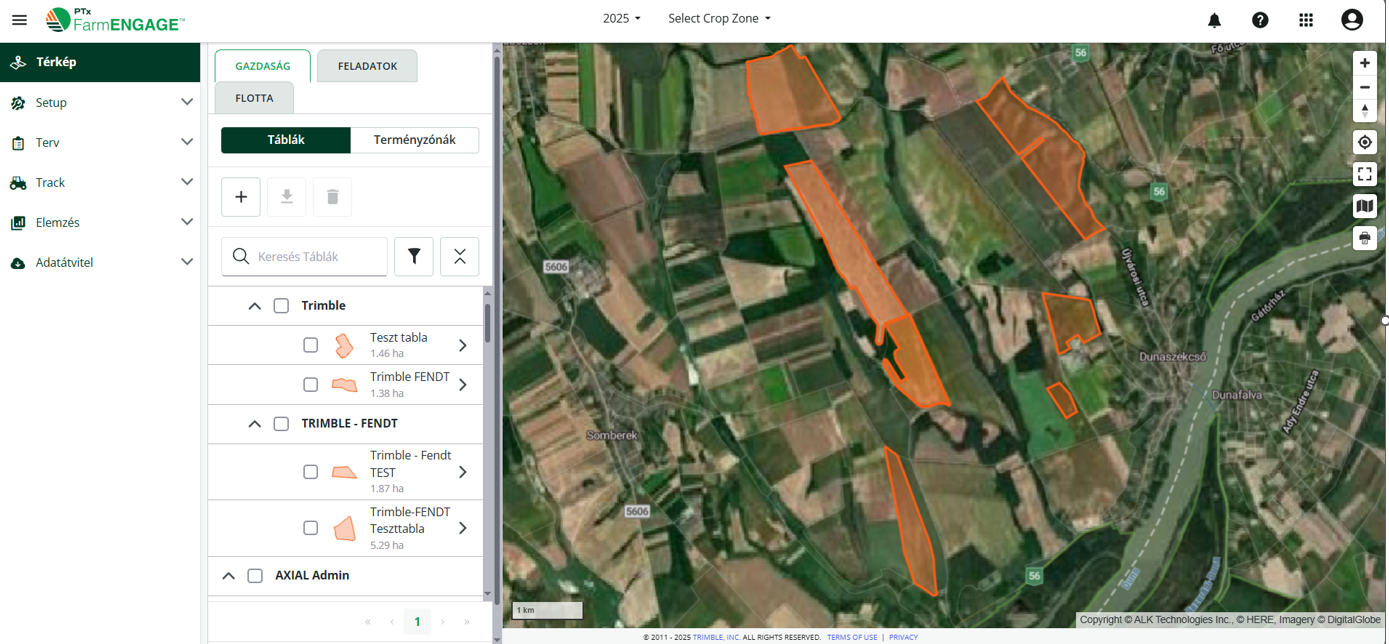This screenshot has width=1389, height=644.
Task: Click the Elemzés chart icon
Action: point(18,223)
